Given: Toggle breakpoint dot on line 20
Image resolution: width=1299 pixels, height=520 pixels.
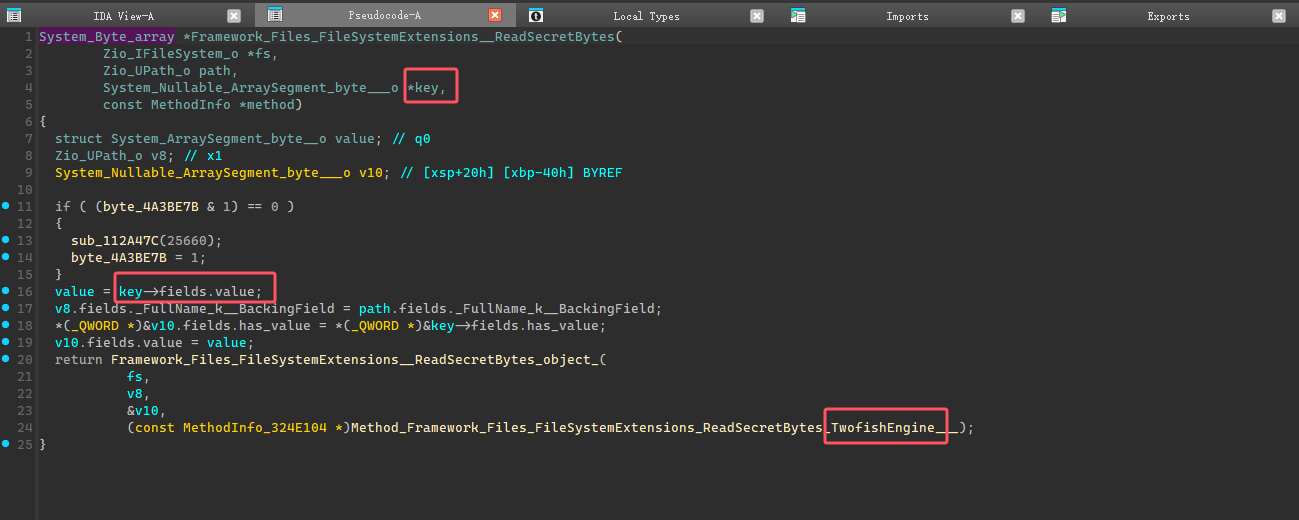Looking at the screenshot, I should point(6,359).
